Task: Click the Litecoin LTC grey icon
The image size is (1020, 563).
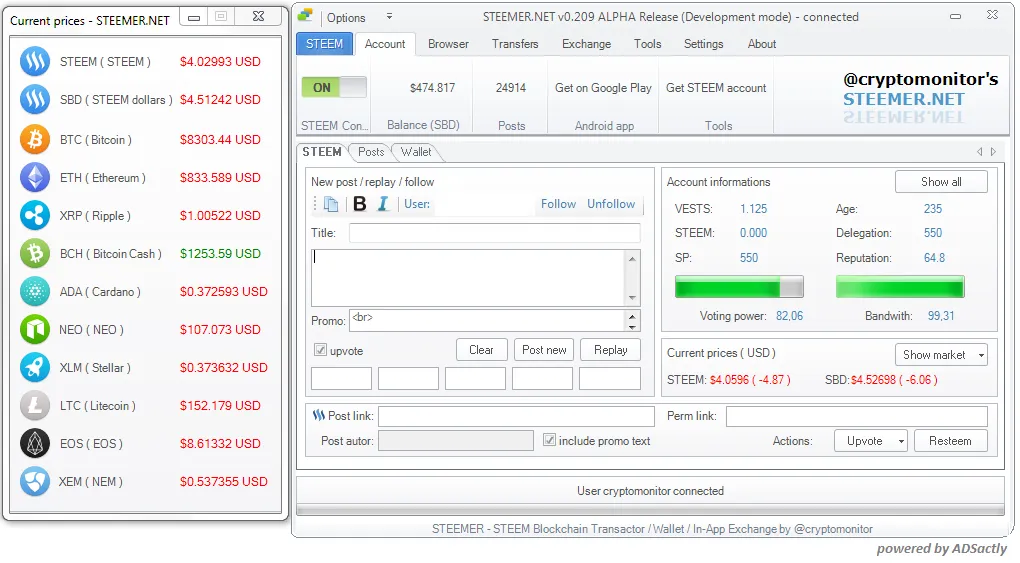Action: (x=35, y=405)
